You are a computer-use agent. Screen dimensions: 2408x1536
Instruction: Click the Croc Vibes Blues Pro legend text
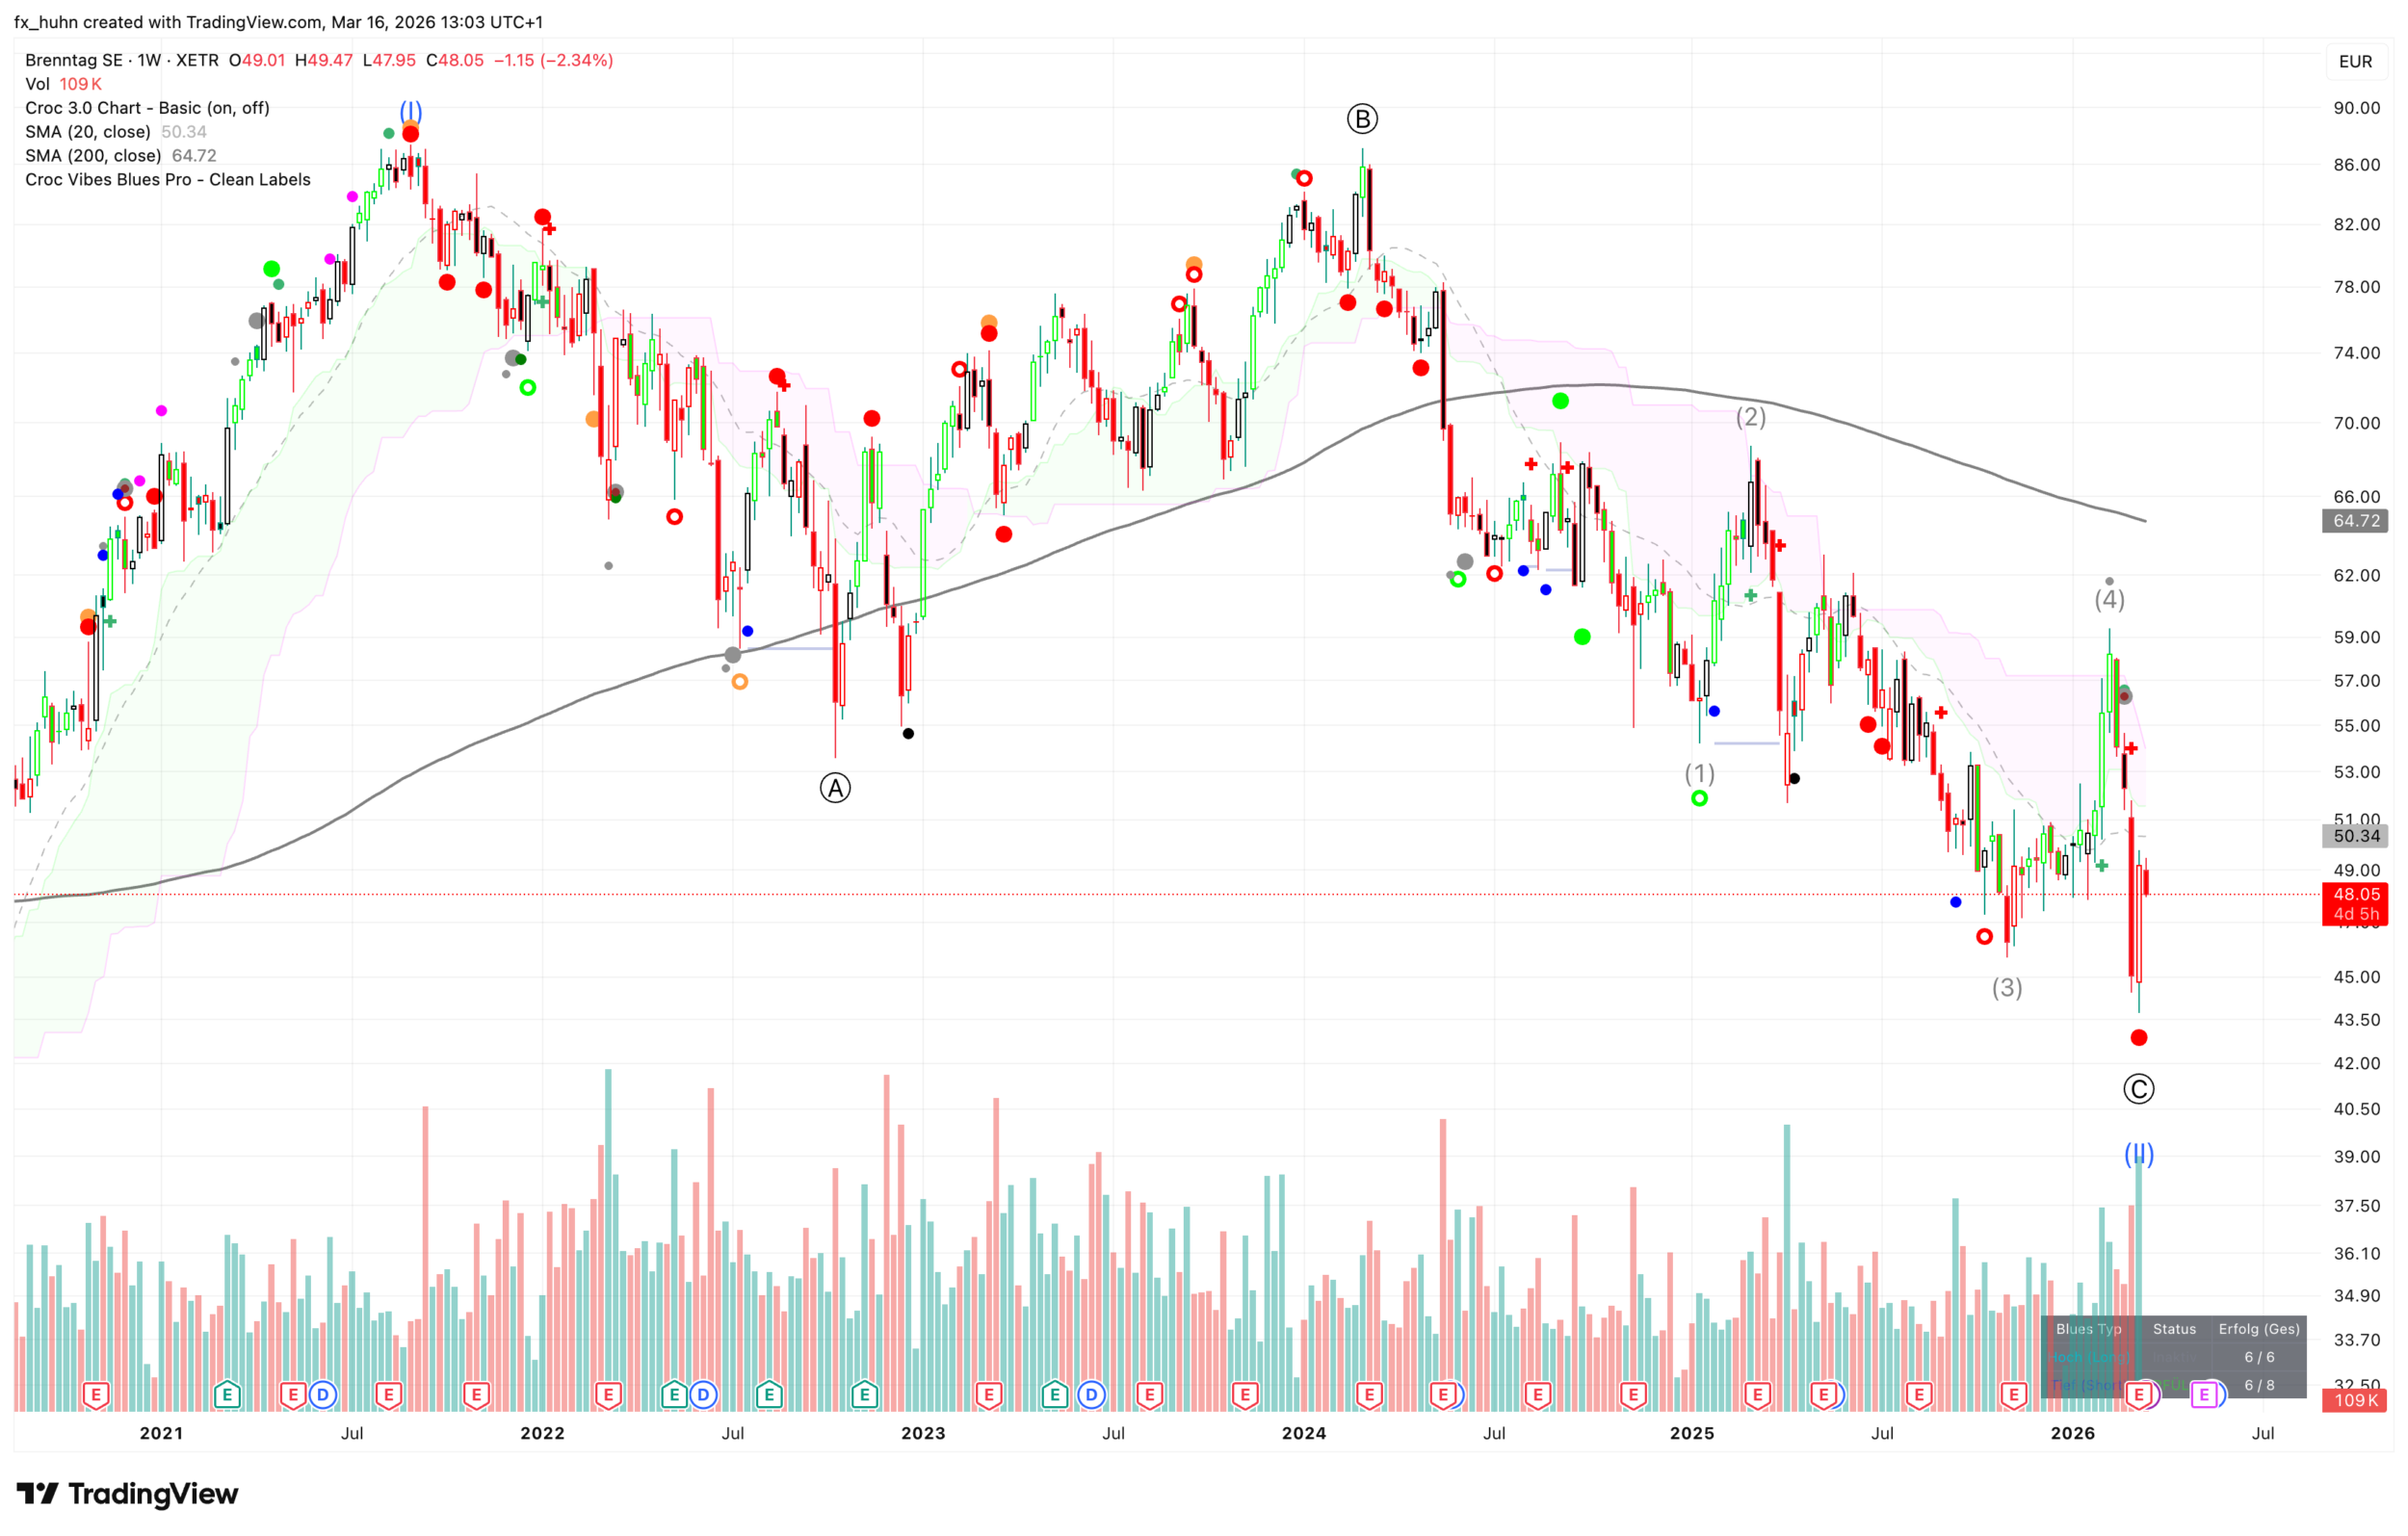coord(168,180)
